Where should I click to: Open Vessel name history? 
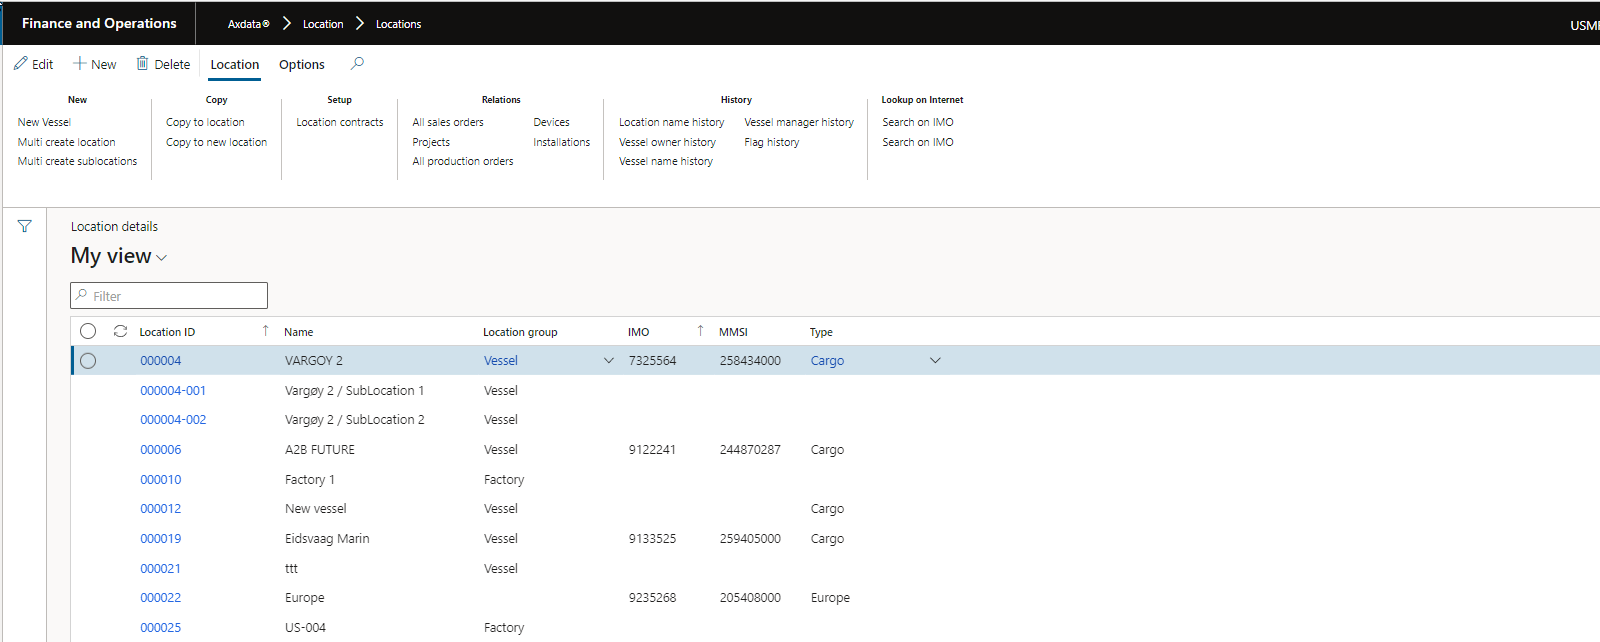(x=666, y=161)
